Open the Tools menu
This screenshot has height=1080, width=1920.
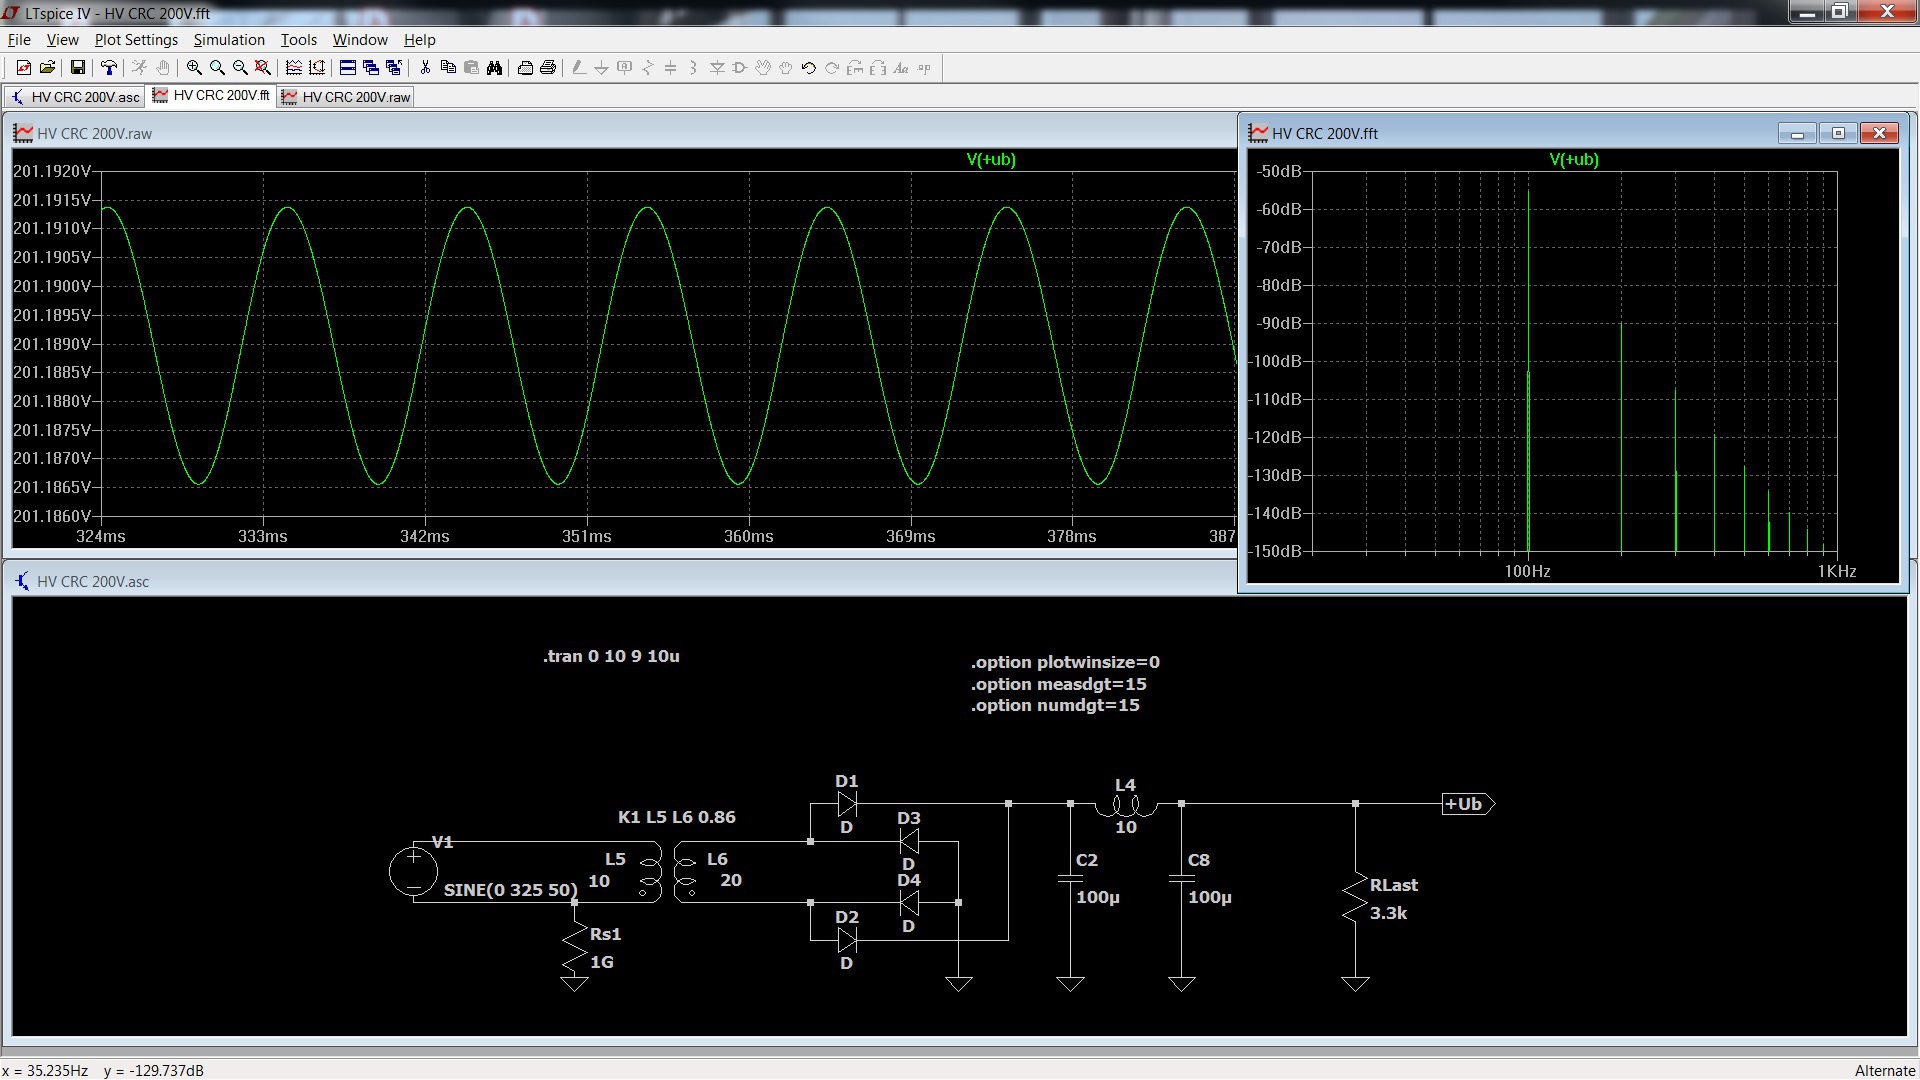click(x=298, y=40)
